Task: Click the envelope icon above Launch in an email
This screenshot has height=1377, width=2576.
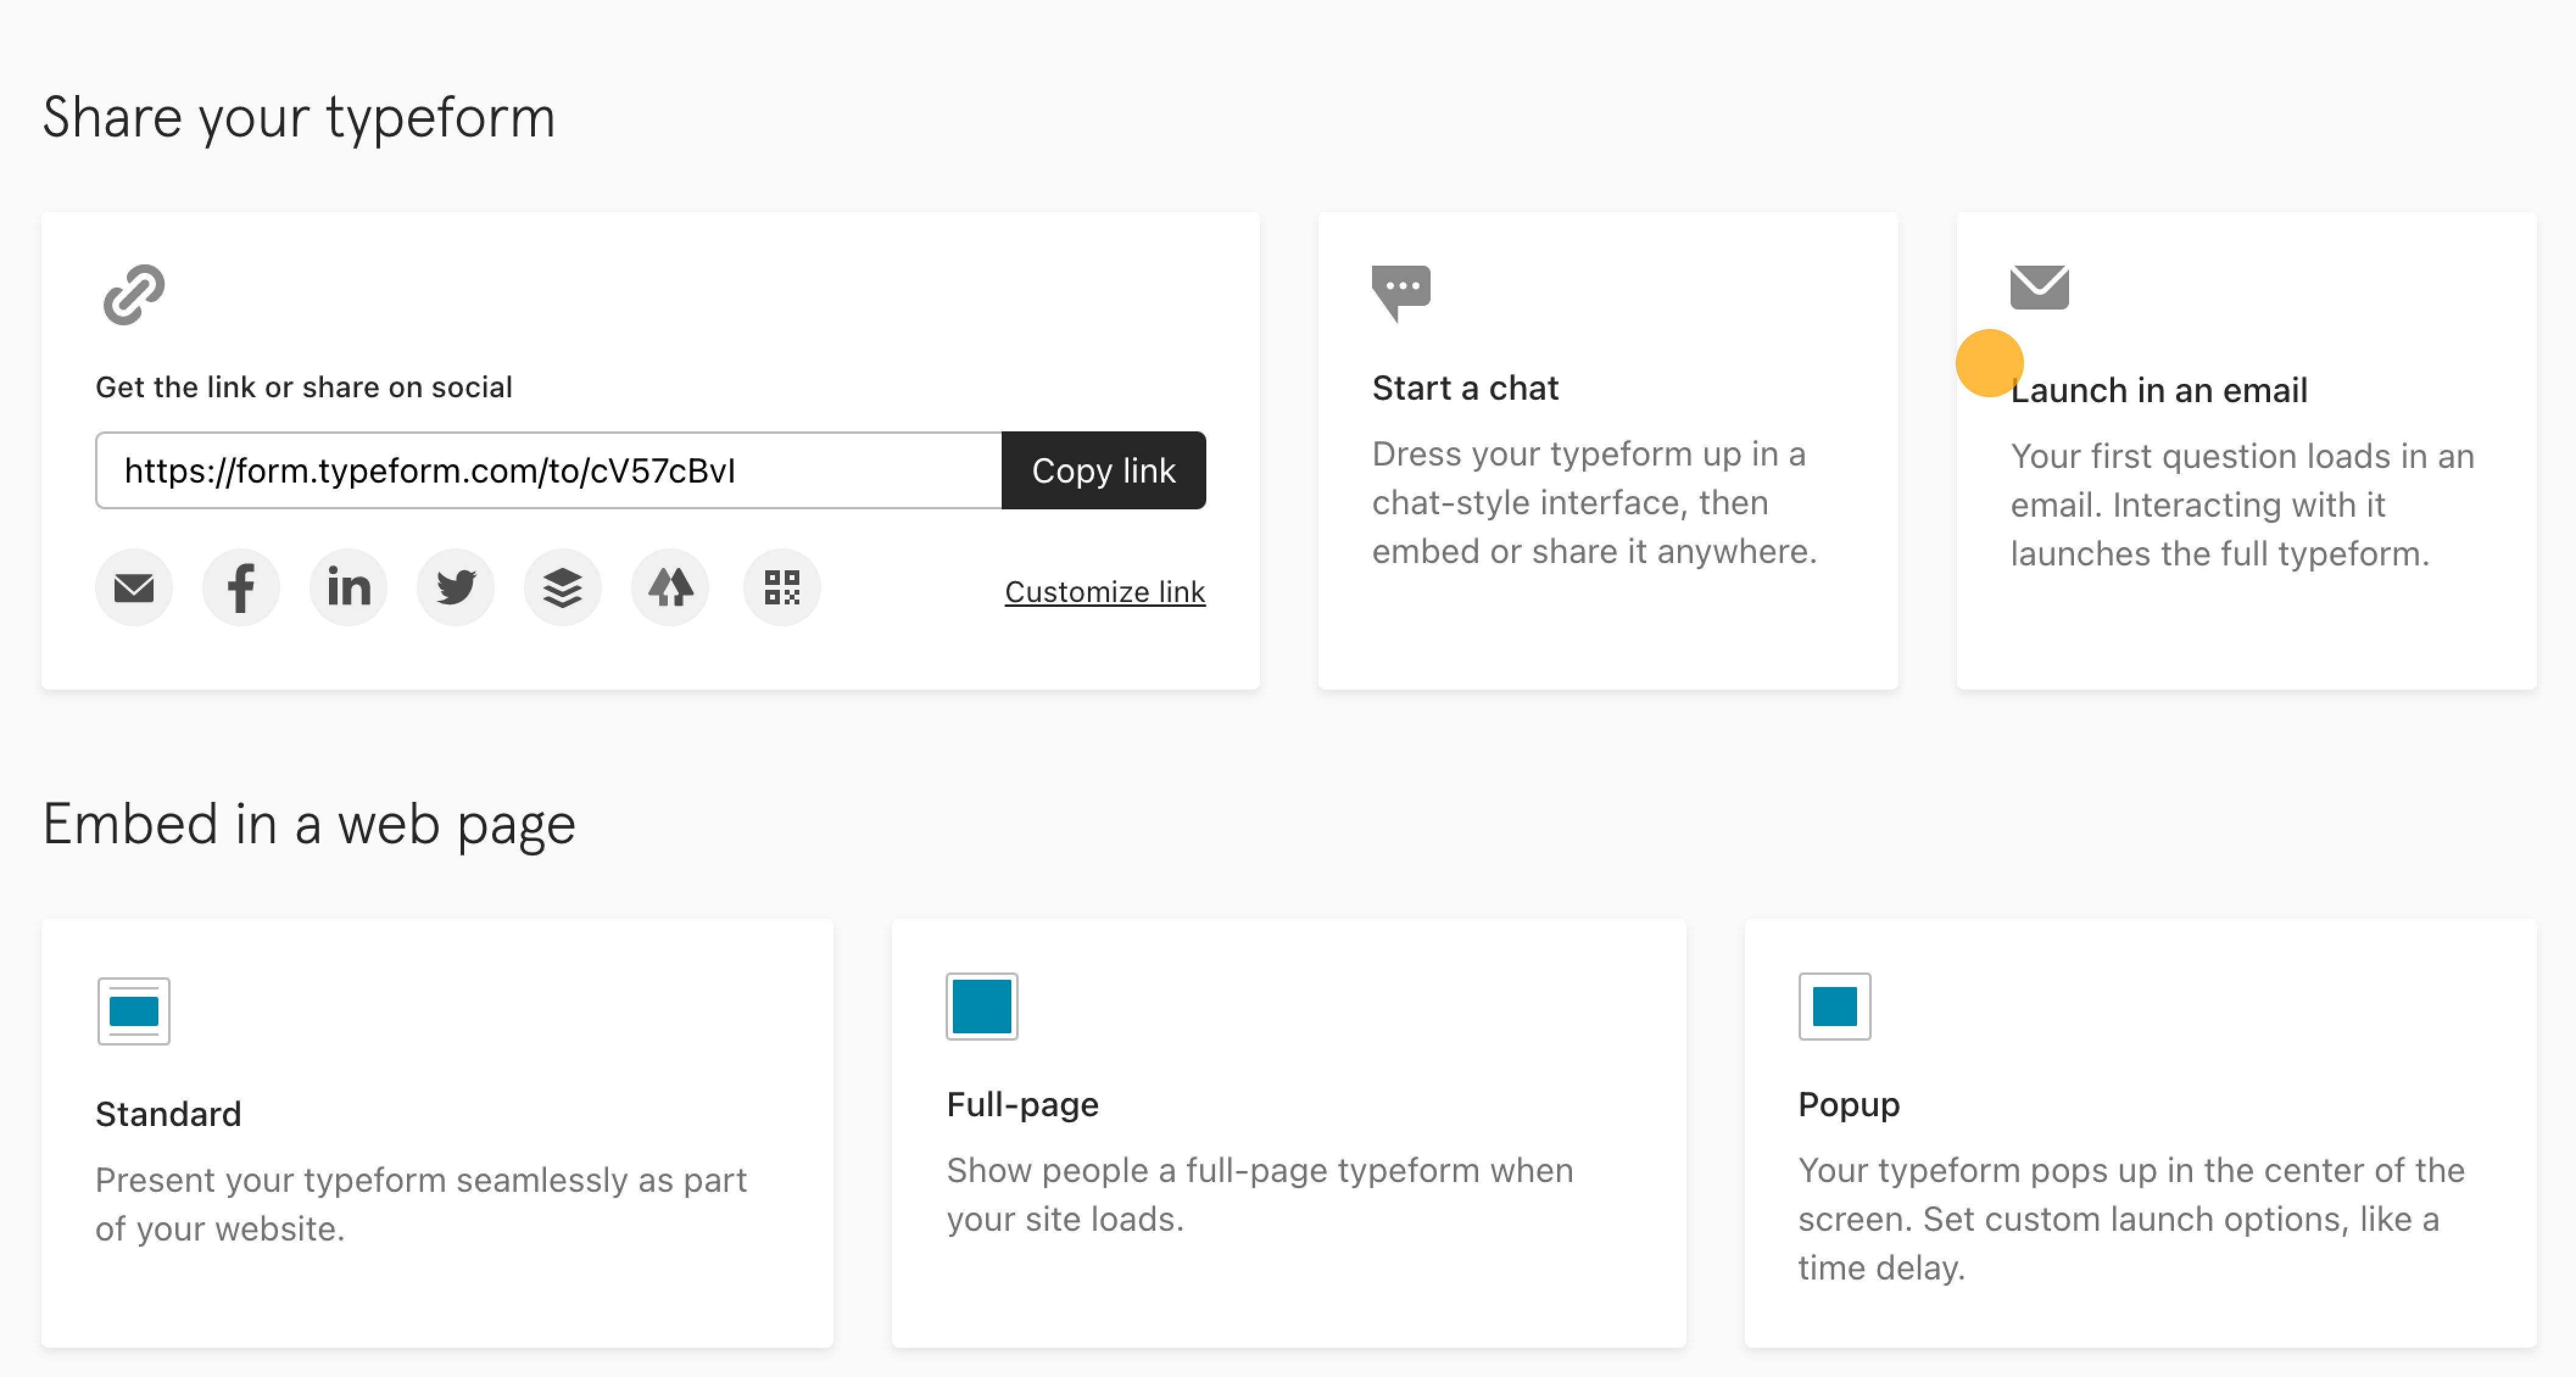Action: [x=2039, y=288]
